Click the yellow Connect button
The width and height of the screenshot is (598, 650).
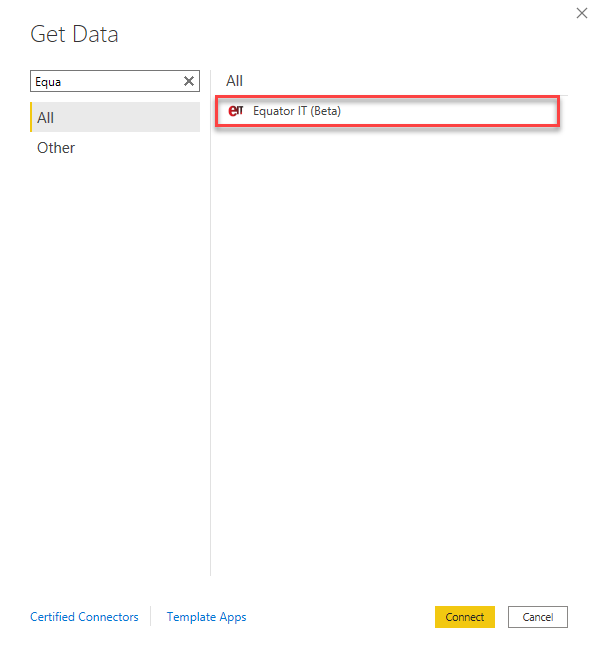465,616
